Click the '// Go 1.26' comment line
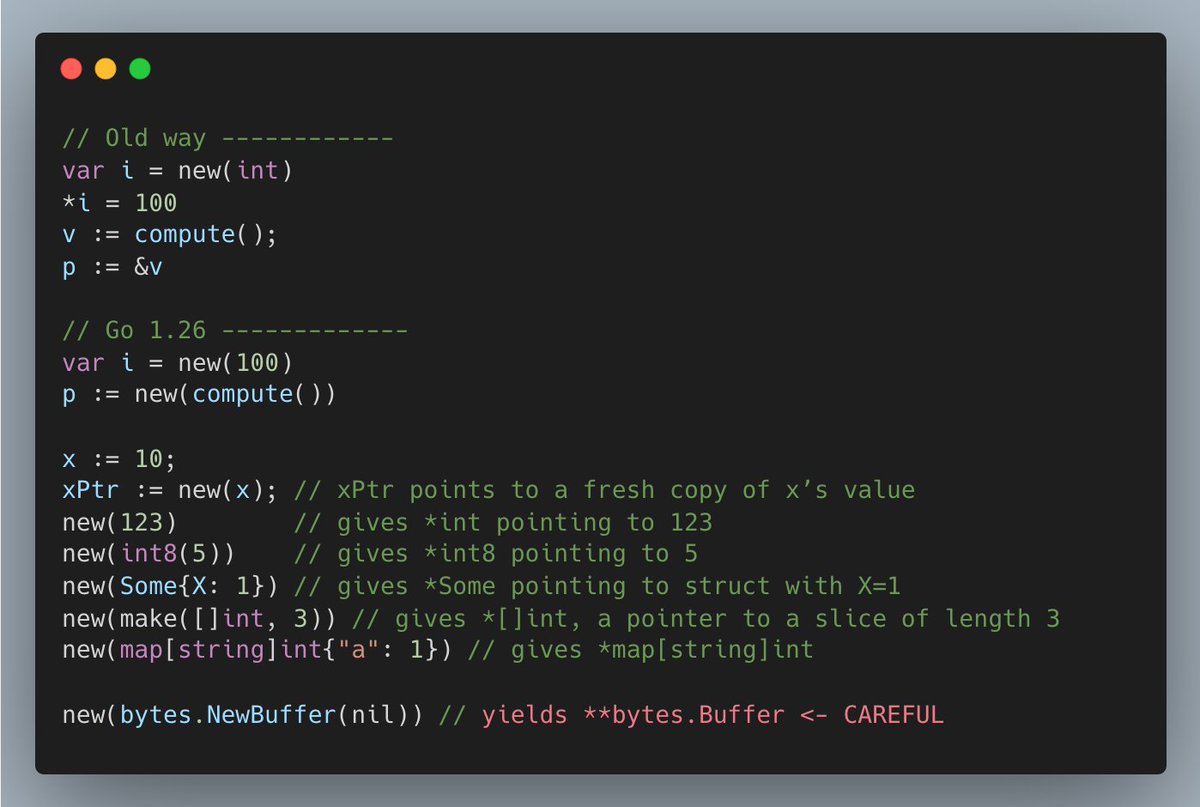Image resolution: width=1200 pixels, height=807 pixels. 234,330
